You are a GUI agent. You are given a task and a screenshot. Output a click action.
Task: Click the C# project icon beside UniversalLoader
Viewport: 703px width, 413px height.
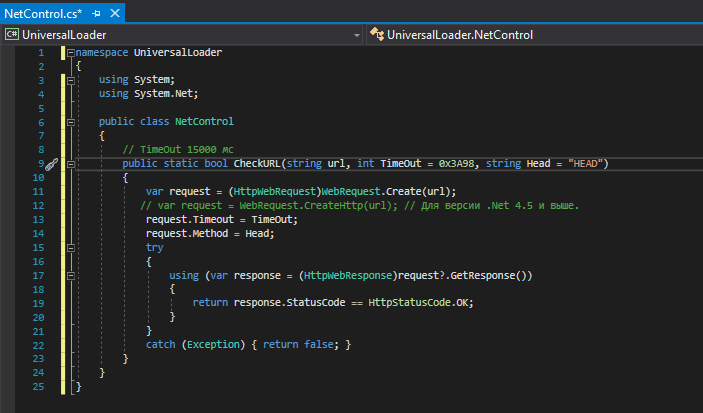(x=12, y=34)
